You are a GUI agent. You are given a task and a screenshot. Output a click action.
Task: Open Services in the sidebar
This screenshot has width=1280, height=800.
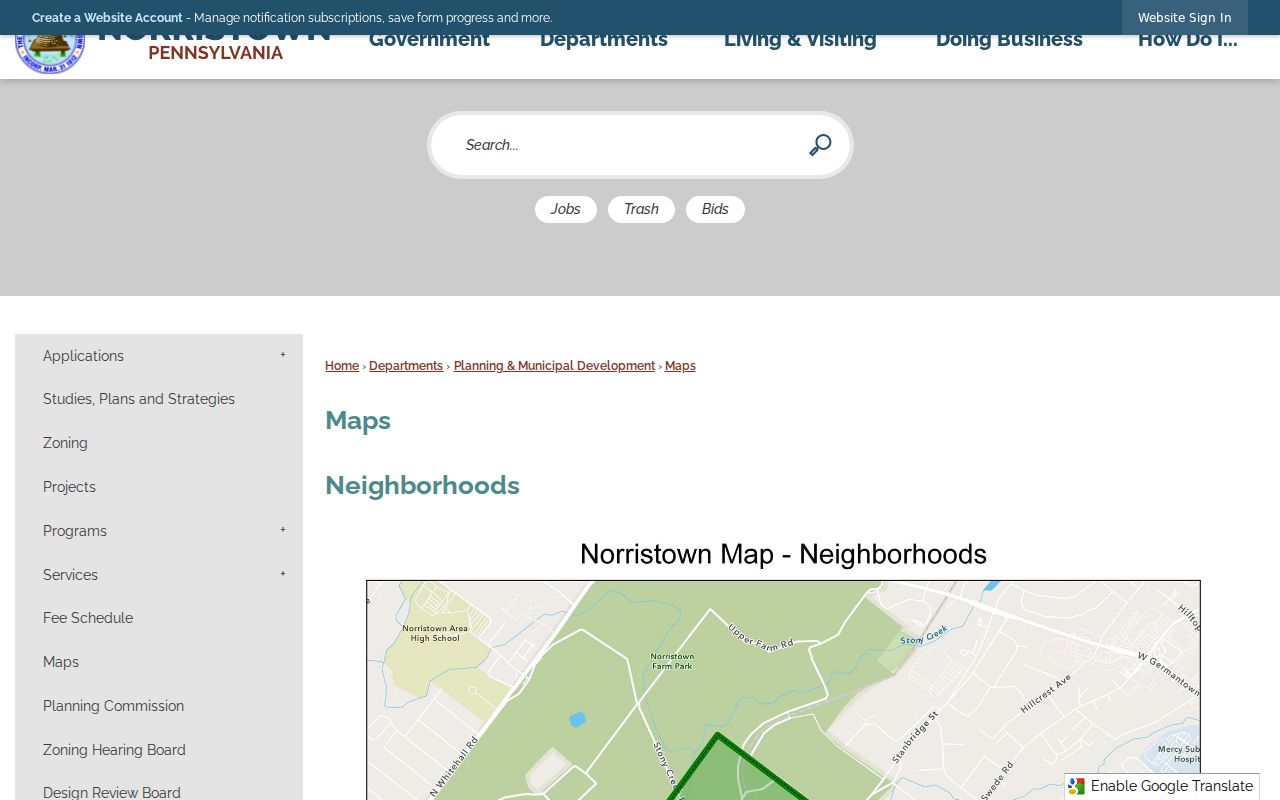point(70,575)
